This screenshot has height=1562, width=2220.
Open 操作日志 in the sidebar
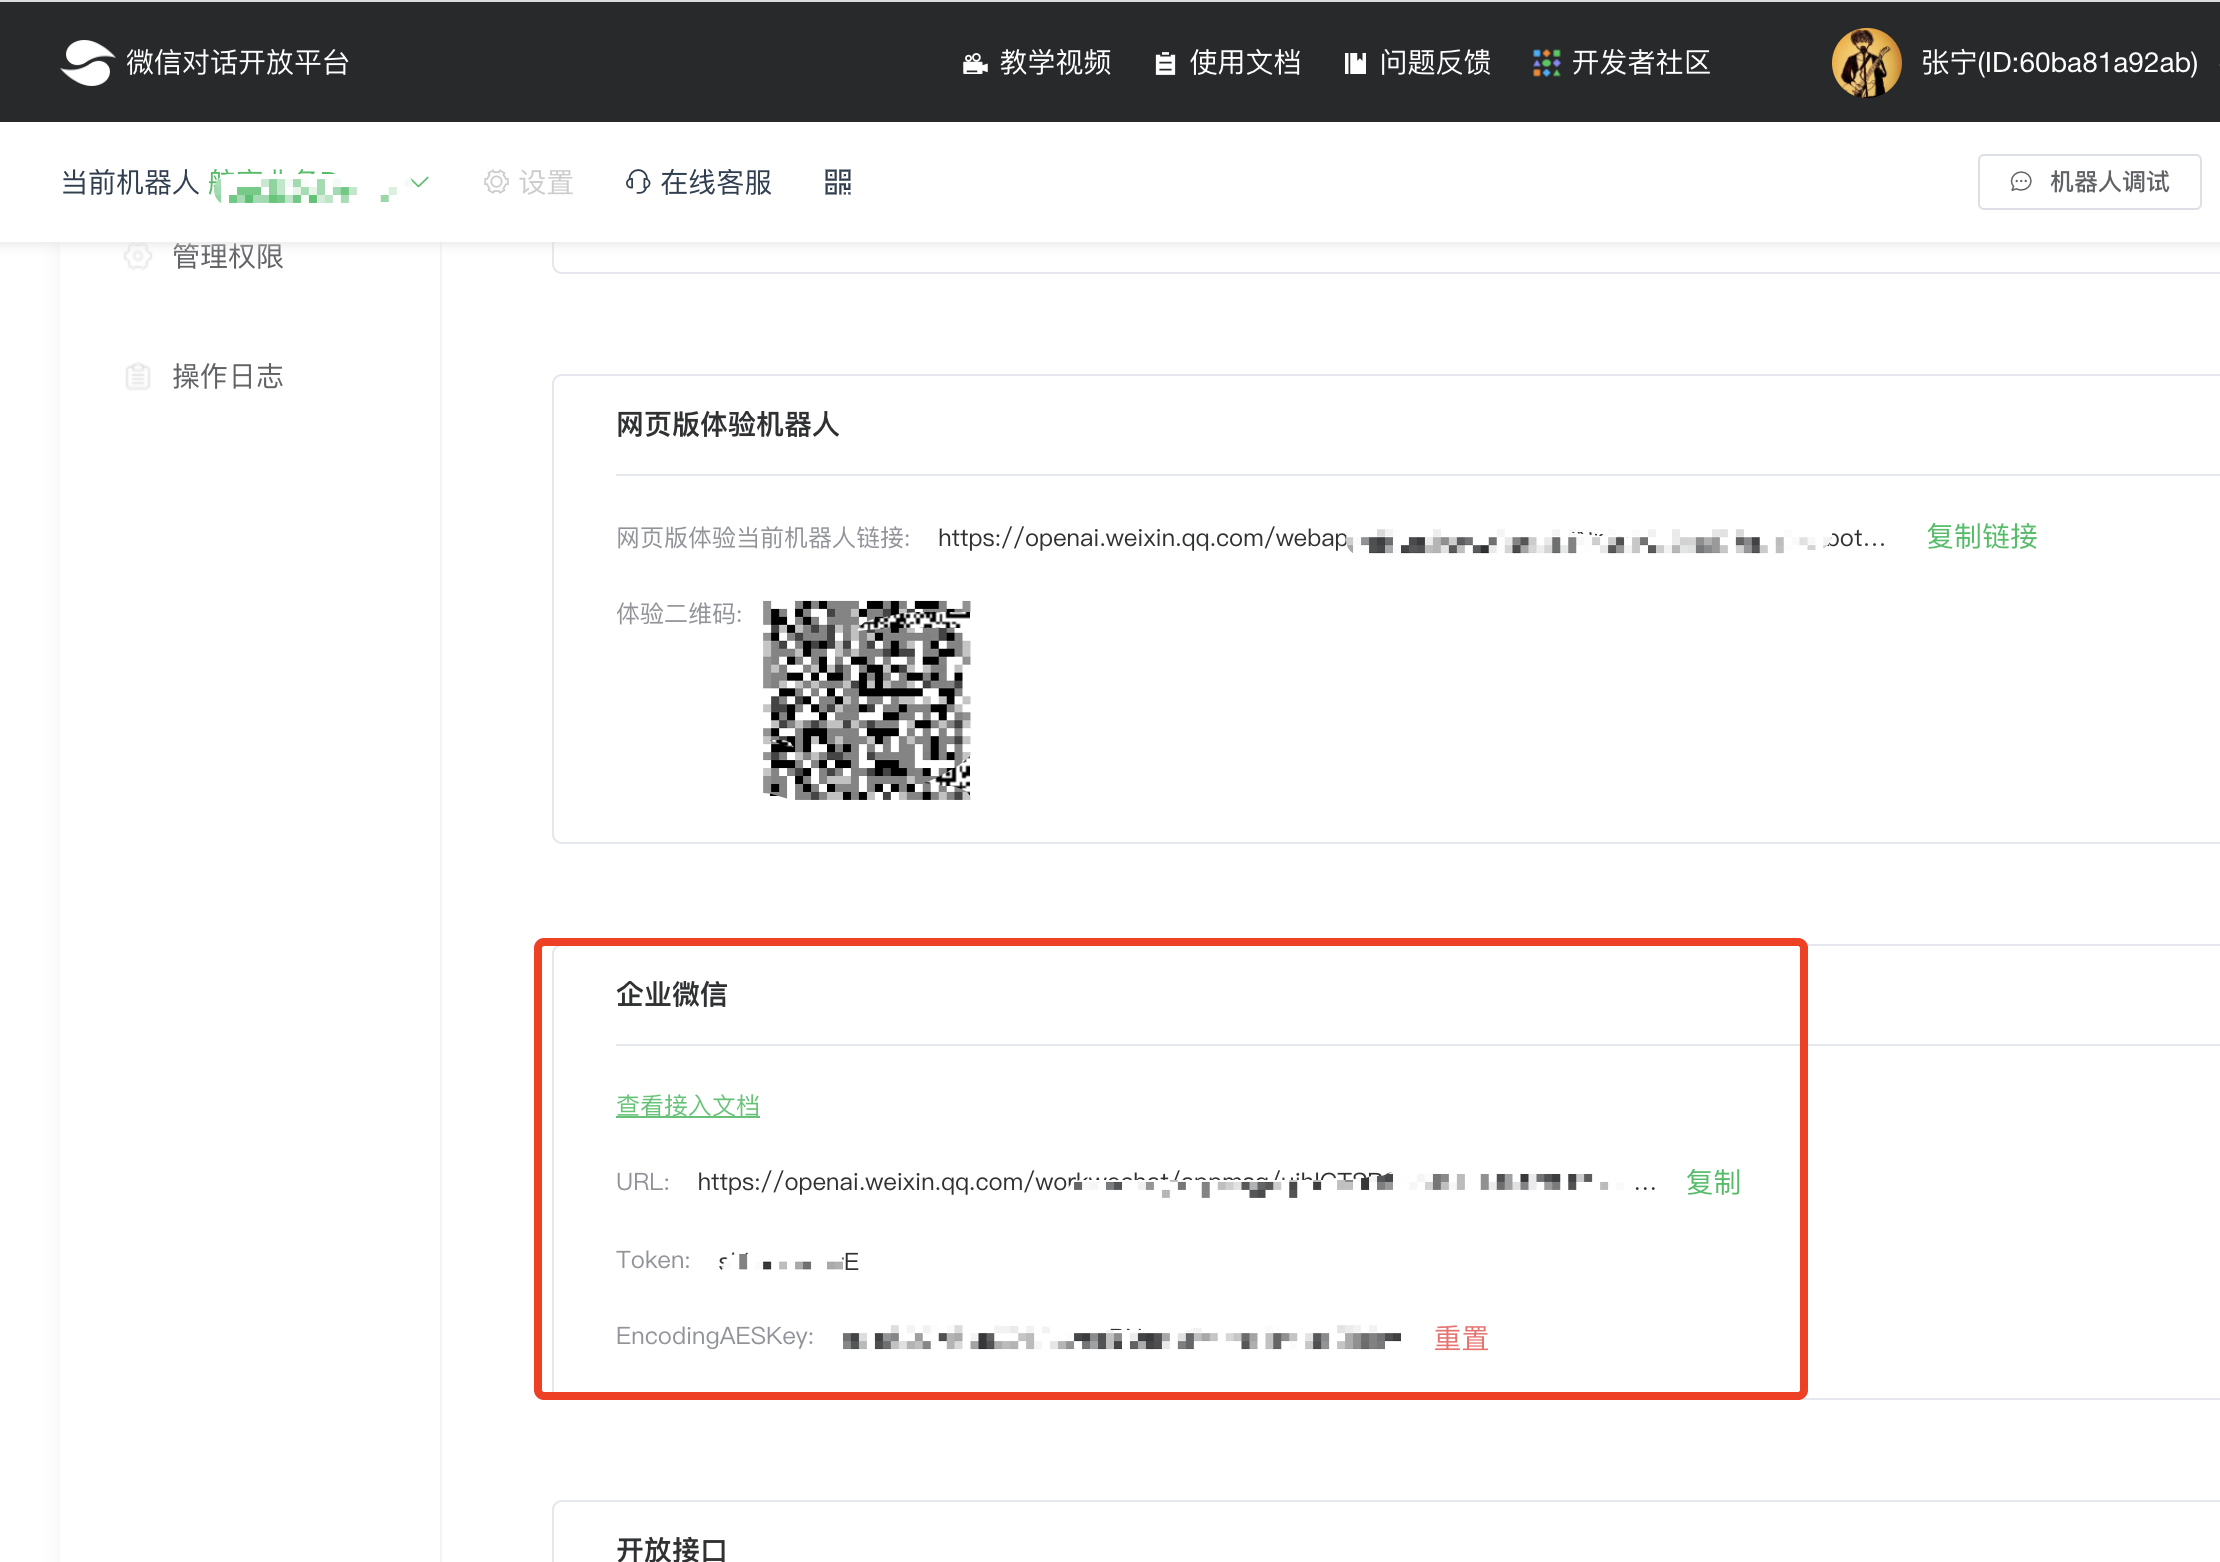click(x=227, y=376)
